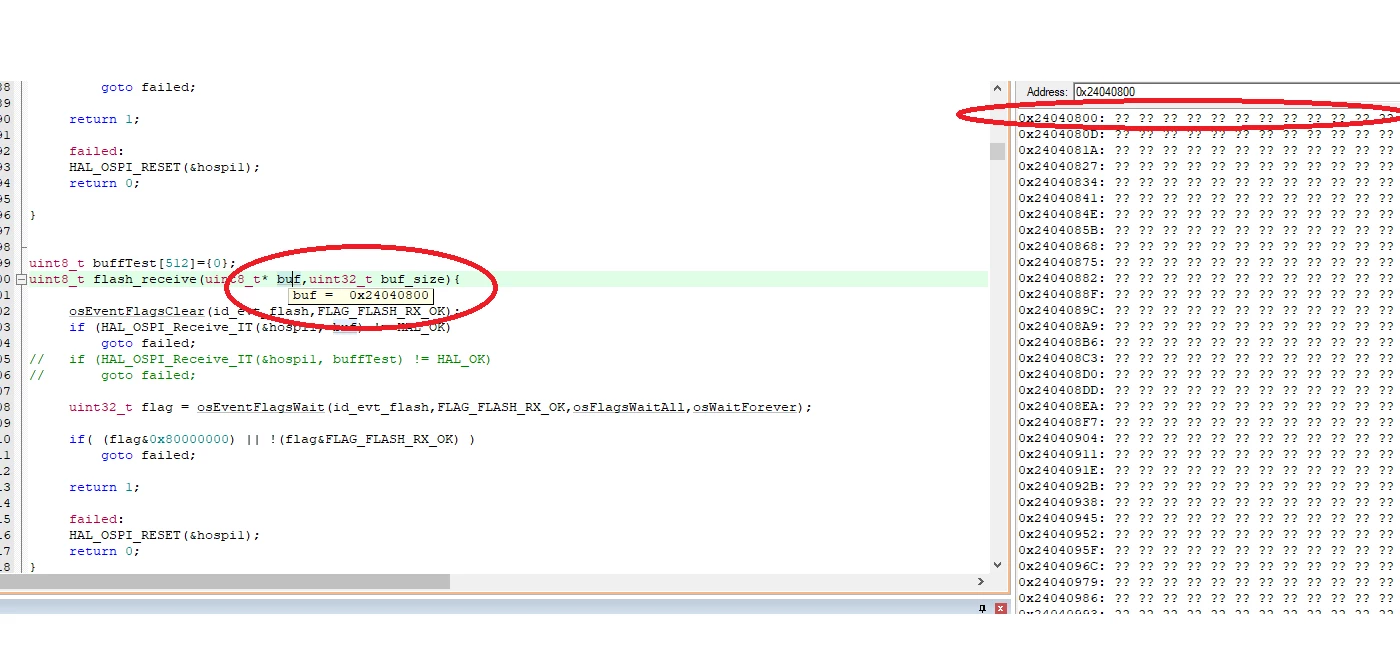Select memory row 0x240408B6
This screenshot has height=648, width=1400.
[1207, 342]
